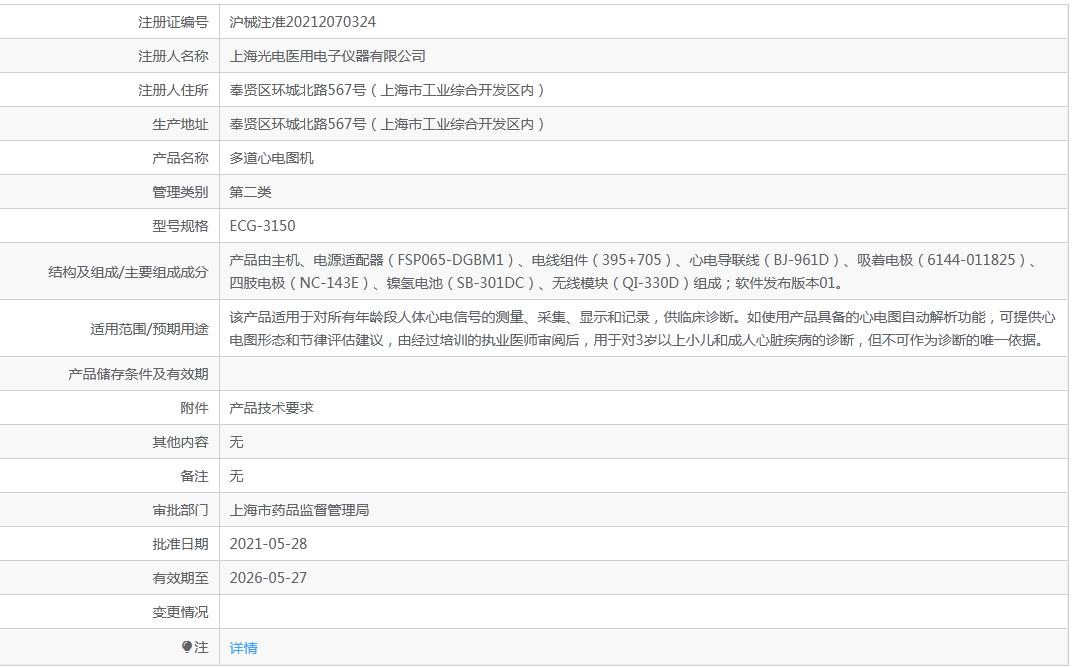This screenshot has width=1073, height=667.
Task: Select management category 第二类
Action: (x=250, y=192)
